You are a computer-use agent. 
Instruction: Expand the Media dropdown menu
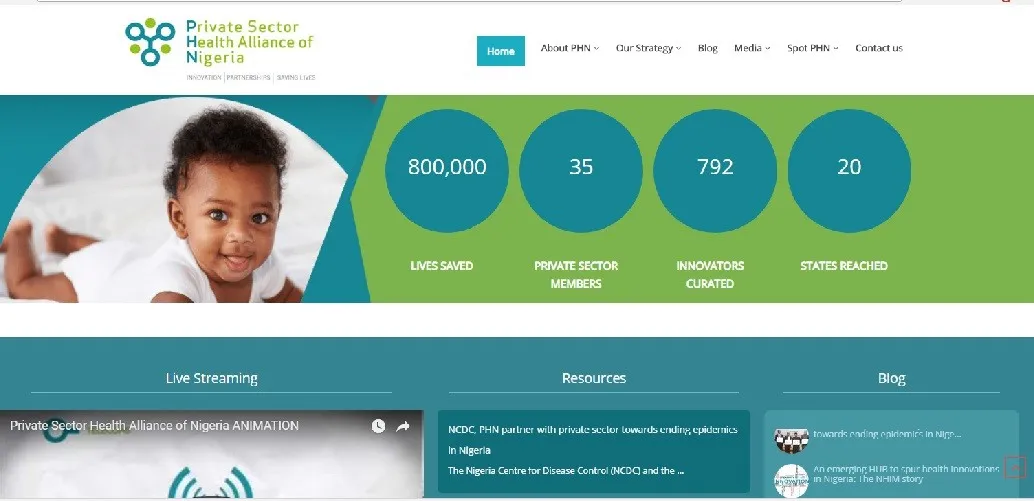pos(752,48)
